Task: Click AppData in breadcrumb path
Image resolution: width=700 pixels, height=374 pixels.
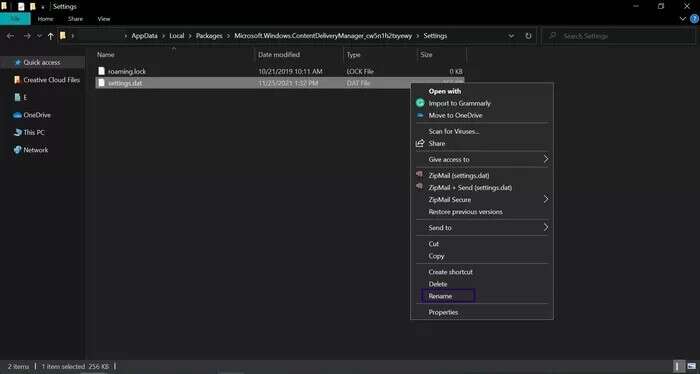Action: click(x=144, y=36)
